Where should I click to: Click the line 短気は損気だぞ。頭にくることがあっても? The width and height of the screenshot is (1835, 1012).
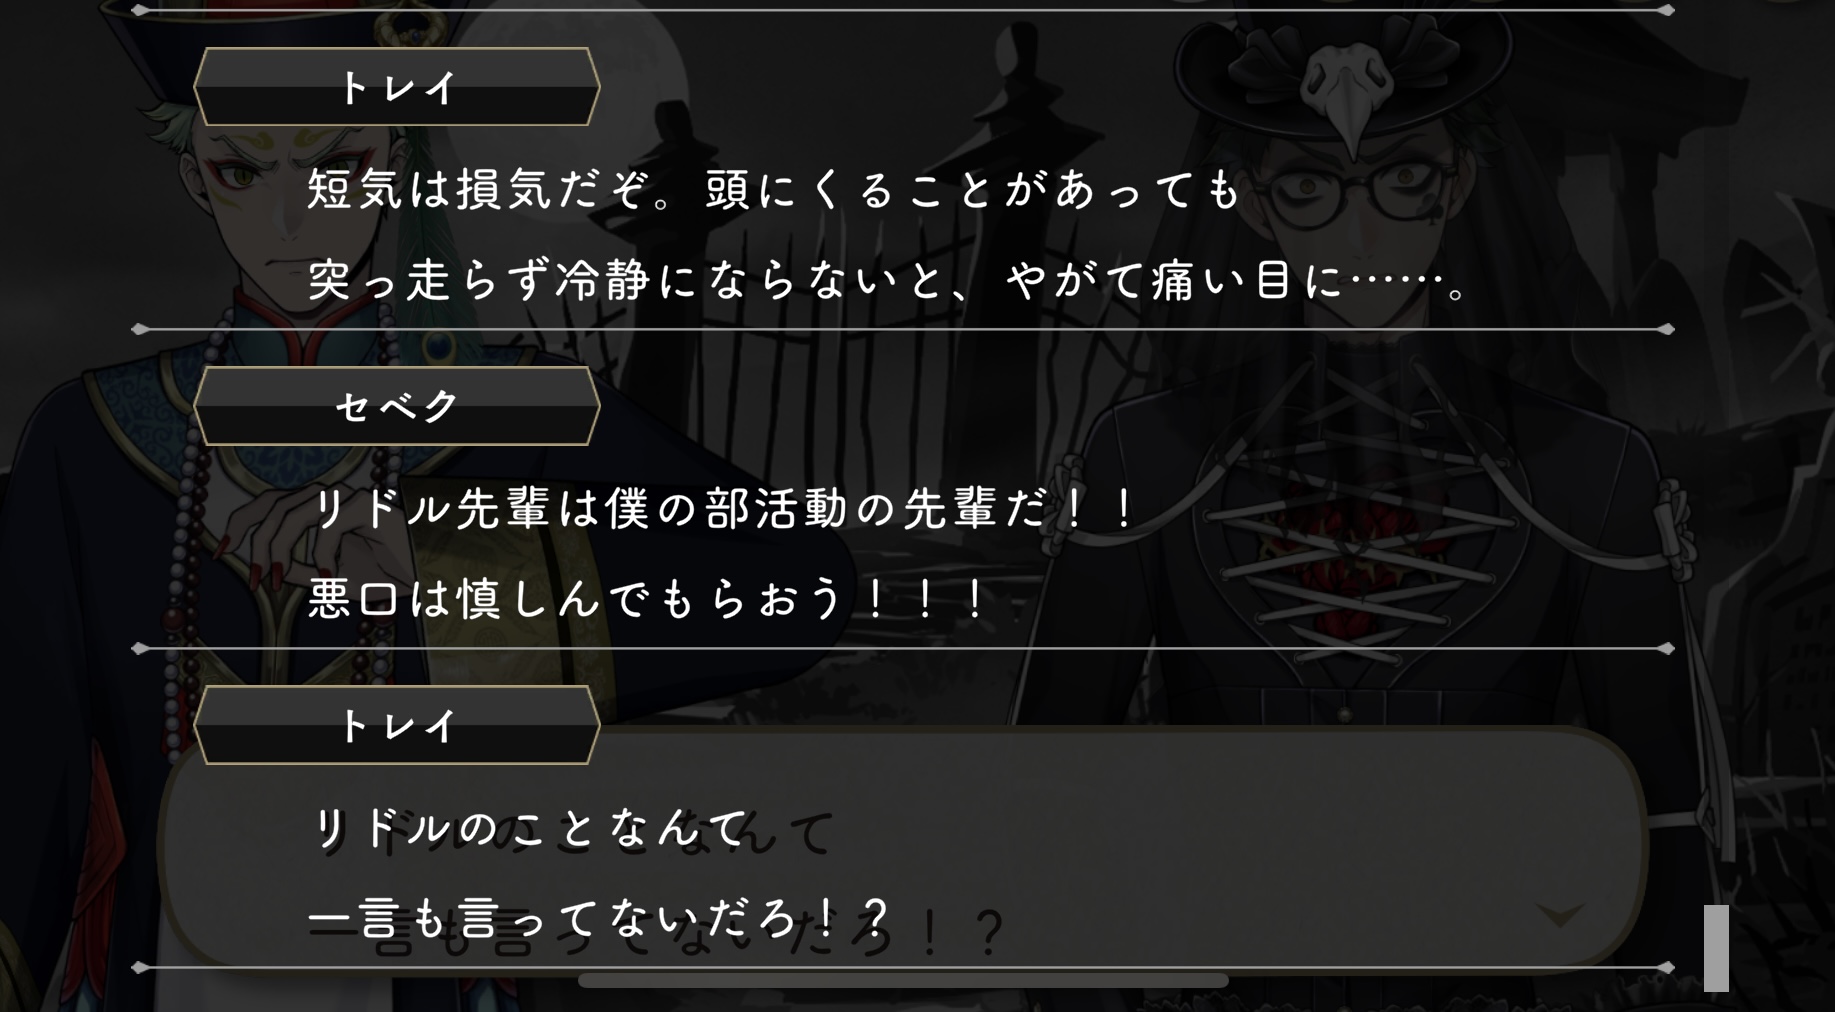click(774, 189)
